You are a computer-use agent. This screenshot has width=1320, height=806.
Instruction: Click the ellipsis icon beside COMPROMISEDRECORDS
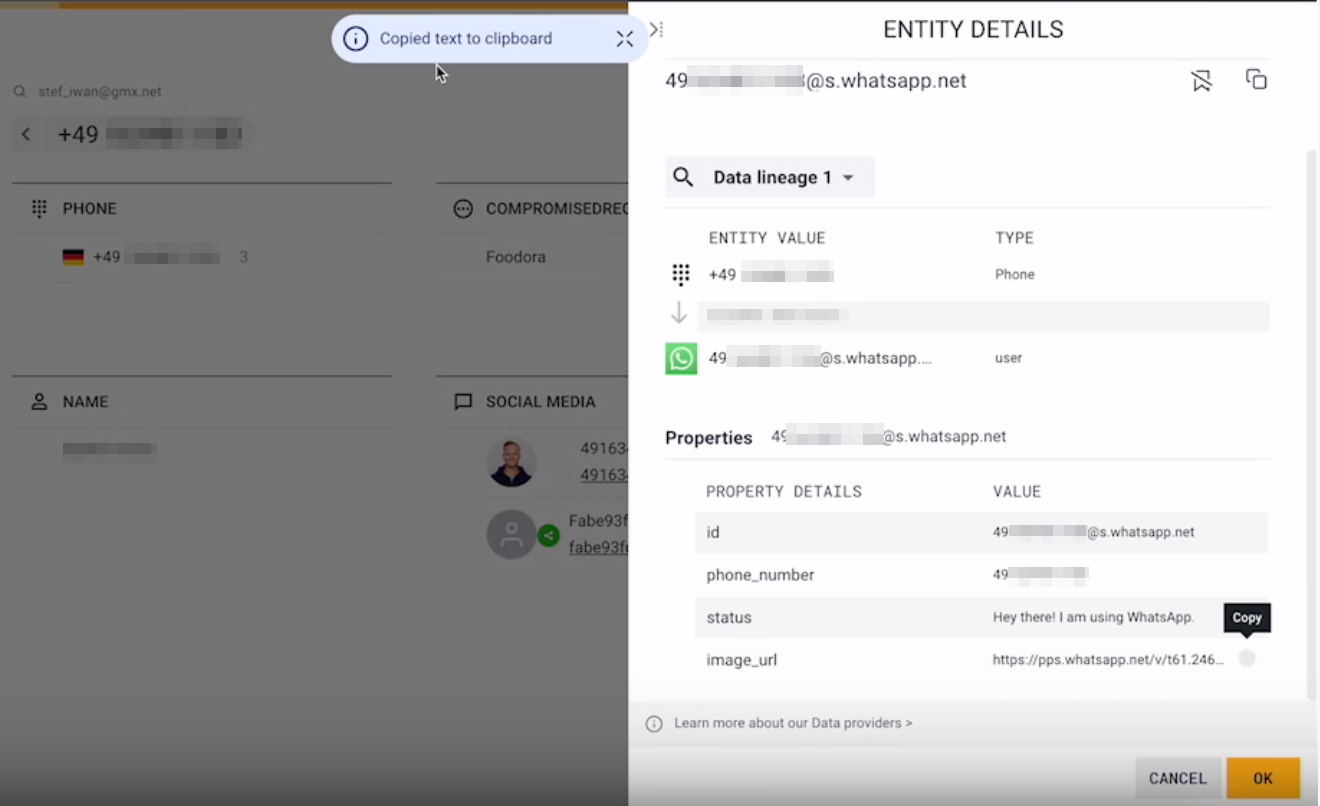tap(463, 208)
